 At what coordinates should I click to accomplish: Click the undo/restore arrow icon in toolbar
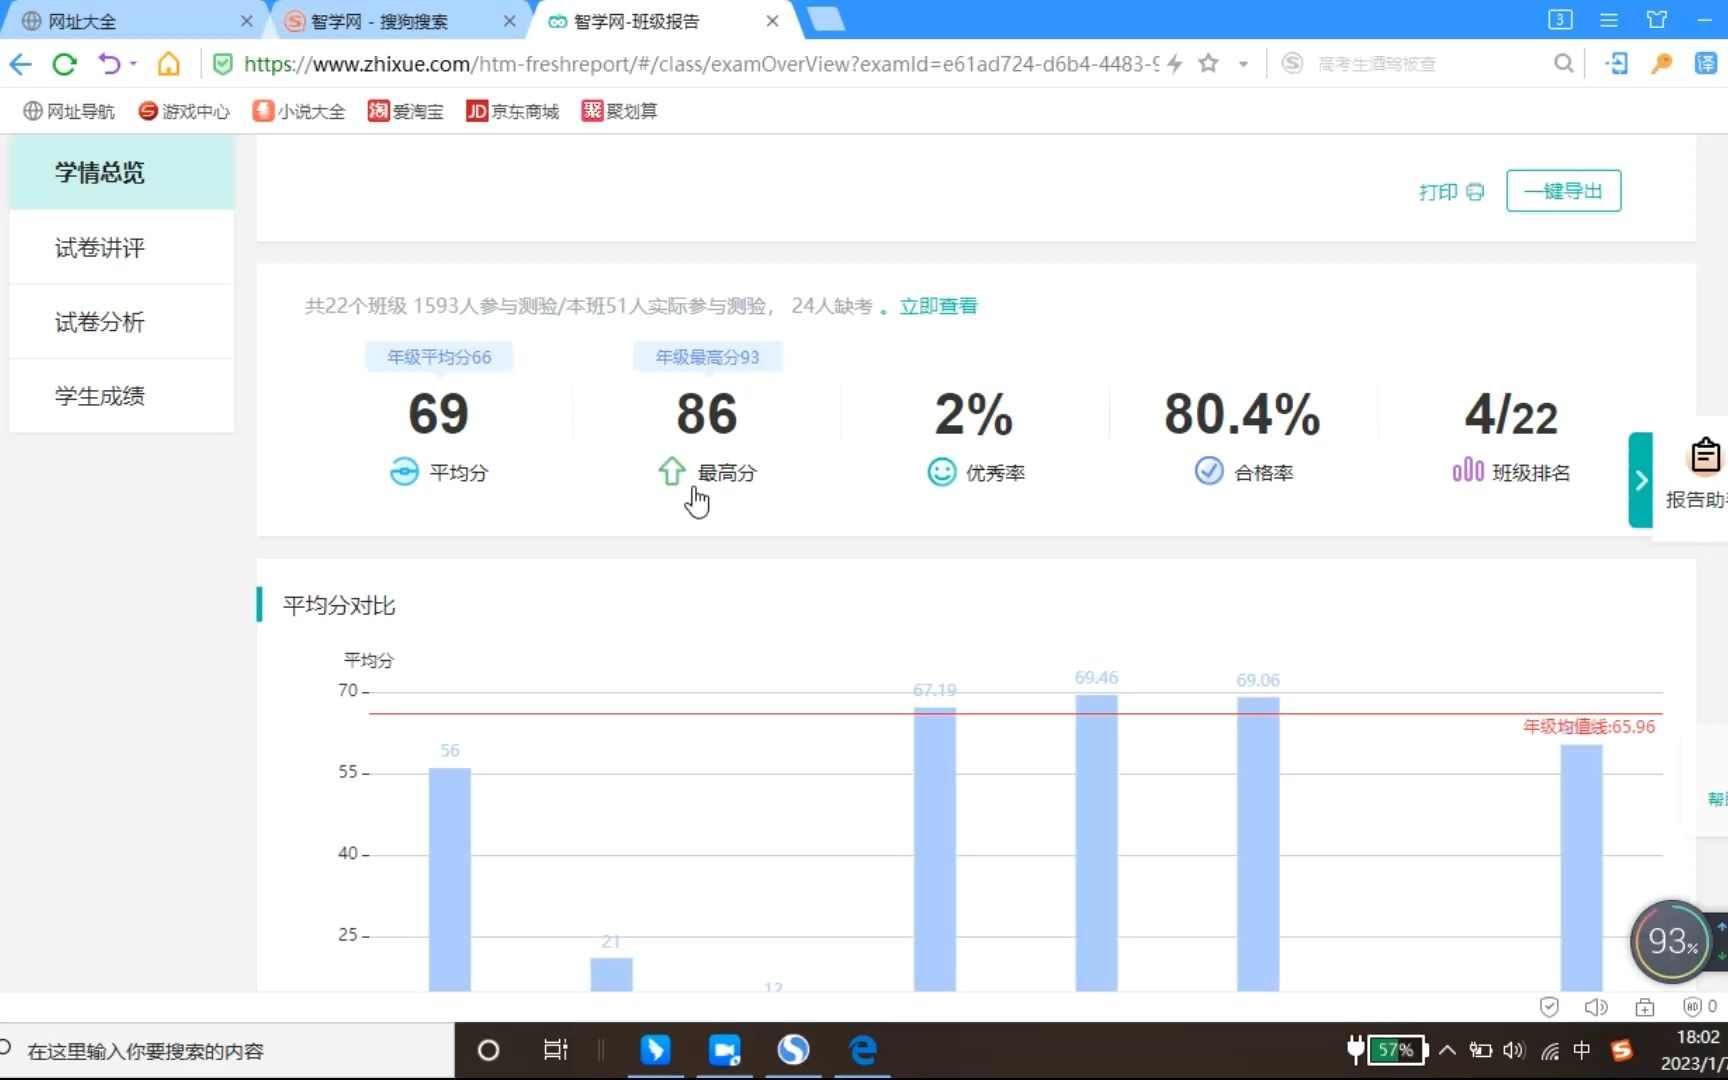click(x=109, y=65)
